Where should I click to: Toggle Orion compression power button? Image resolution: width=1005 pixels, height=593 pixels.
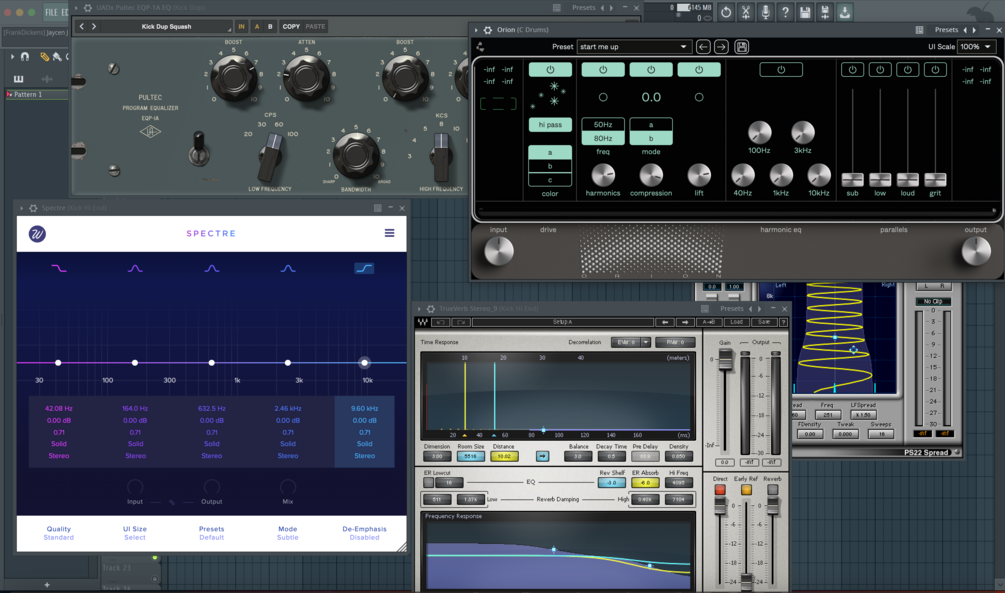click(651, 69)
